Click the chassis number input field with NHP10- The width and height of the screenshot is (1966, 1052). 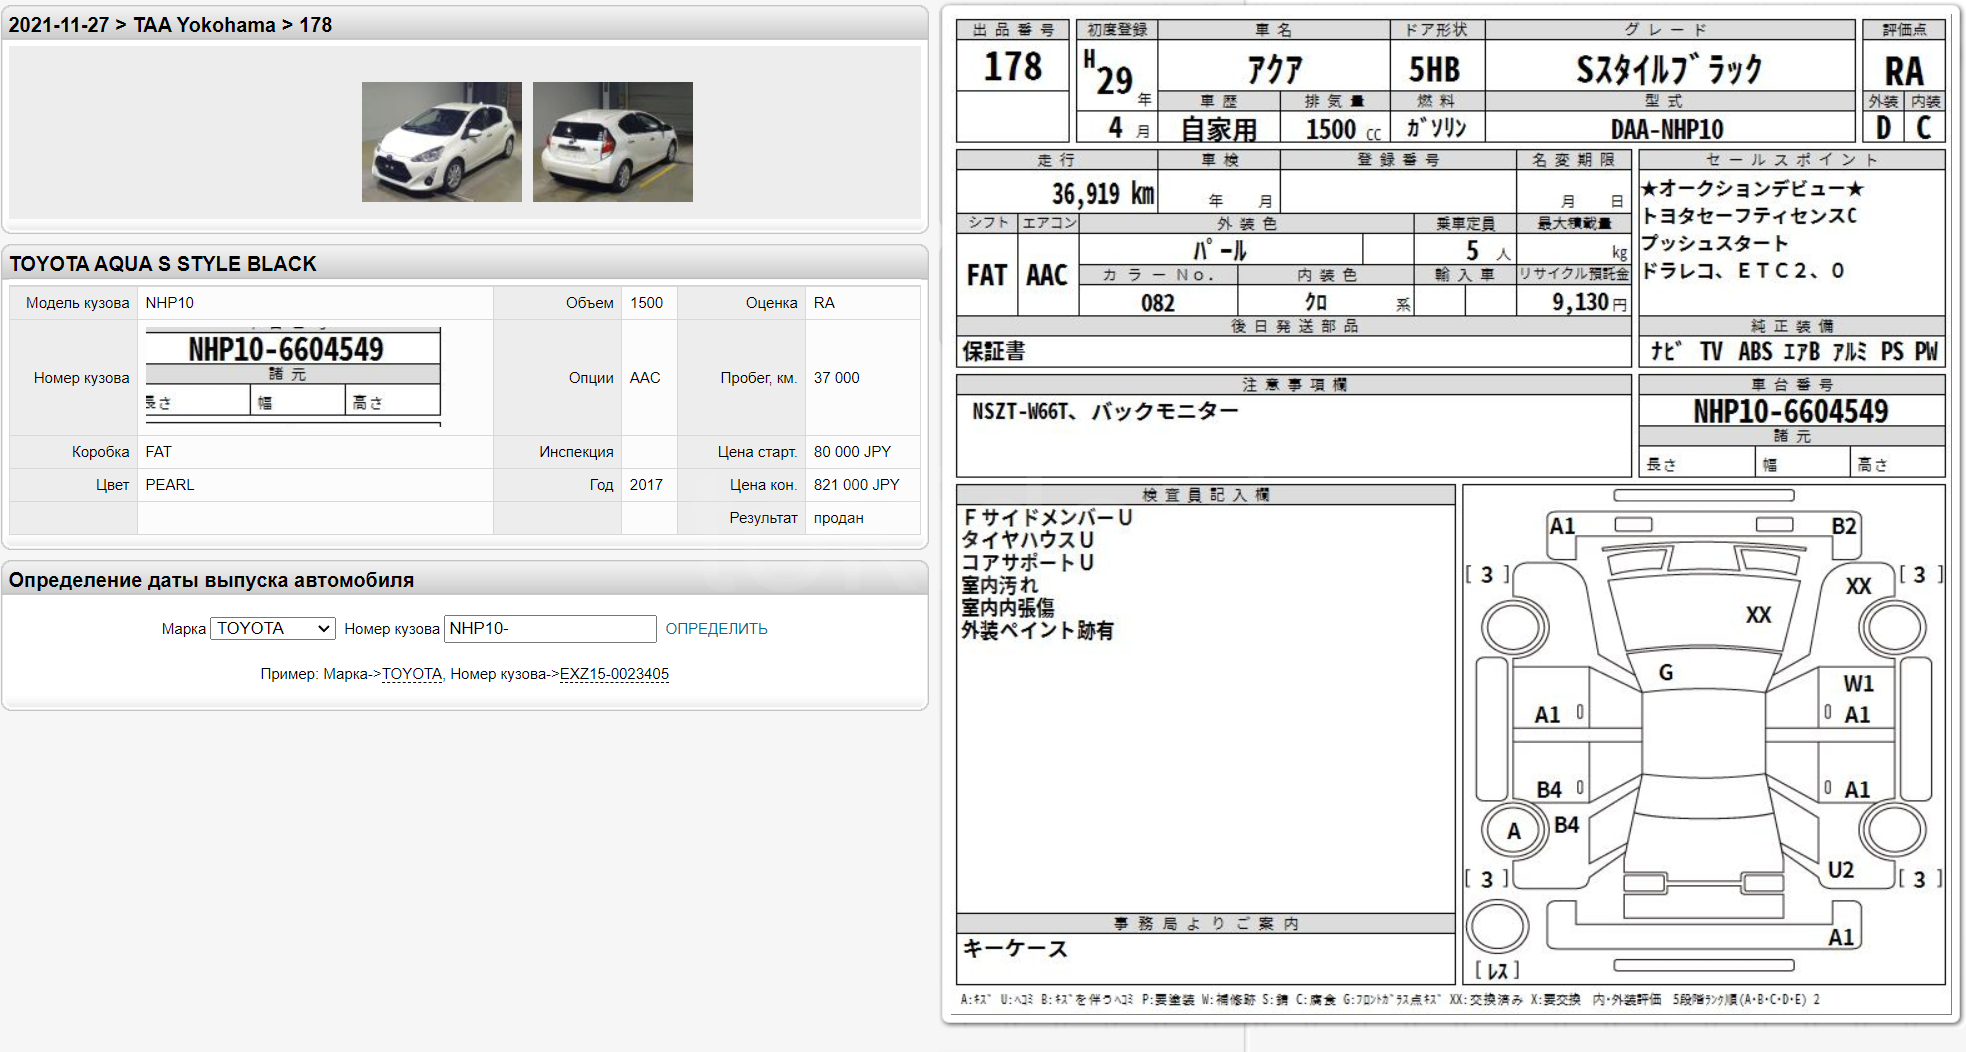tap(550, 628)
